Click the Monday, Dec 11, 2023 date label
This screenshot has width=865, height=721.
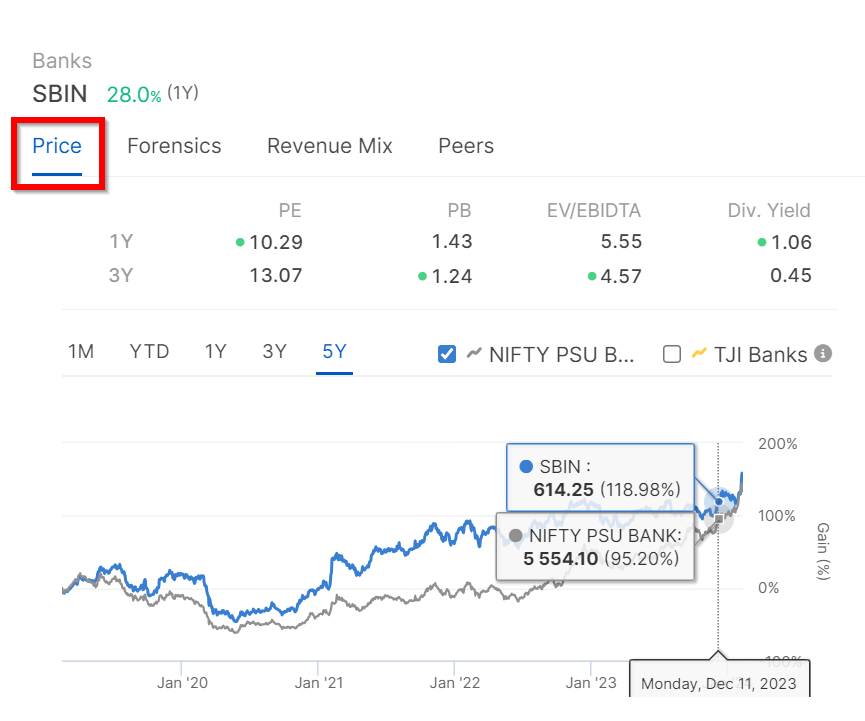pyautogui.click(x=719, y=684)
